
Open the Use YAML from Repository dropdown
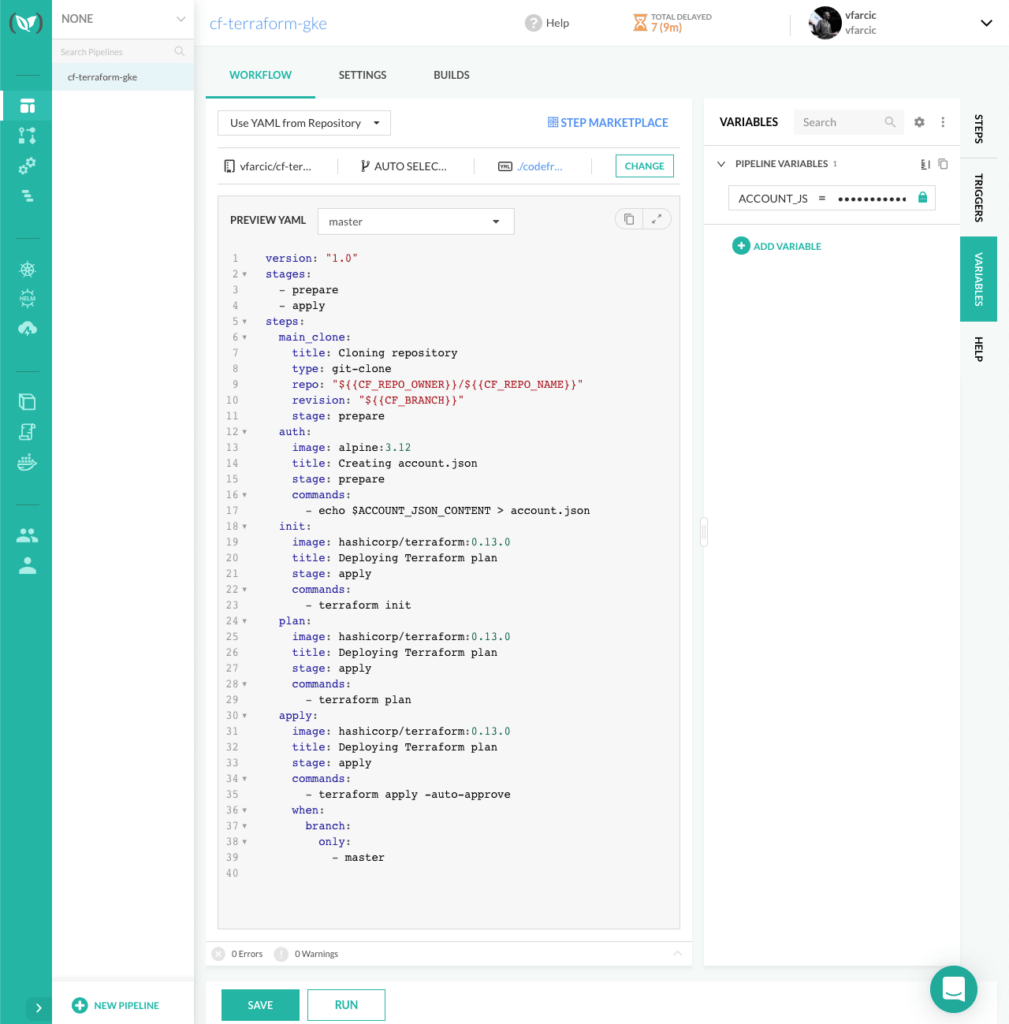tap(304, 123)
